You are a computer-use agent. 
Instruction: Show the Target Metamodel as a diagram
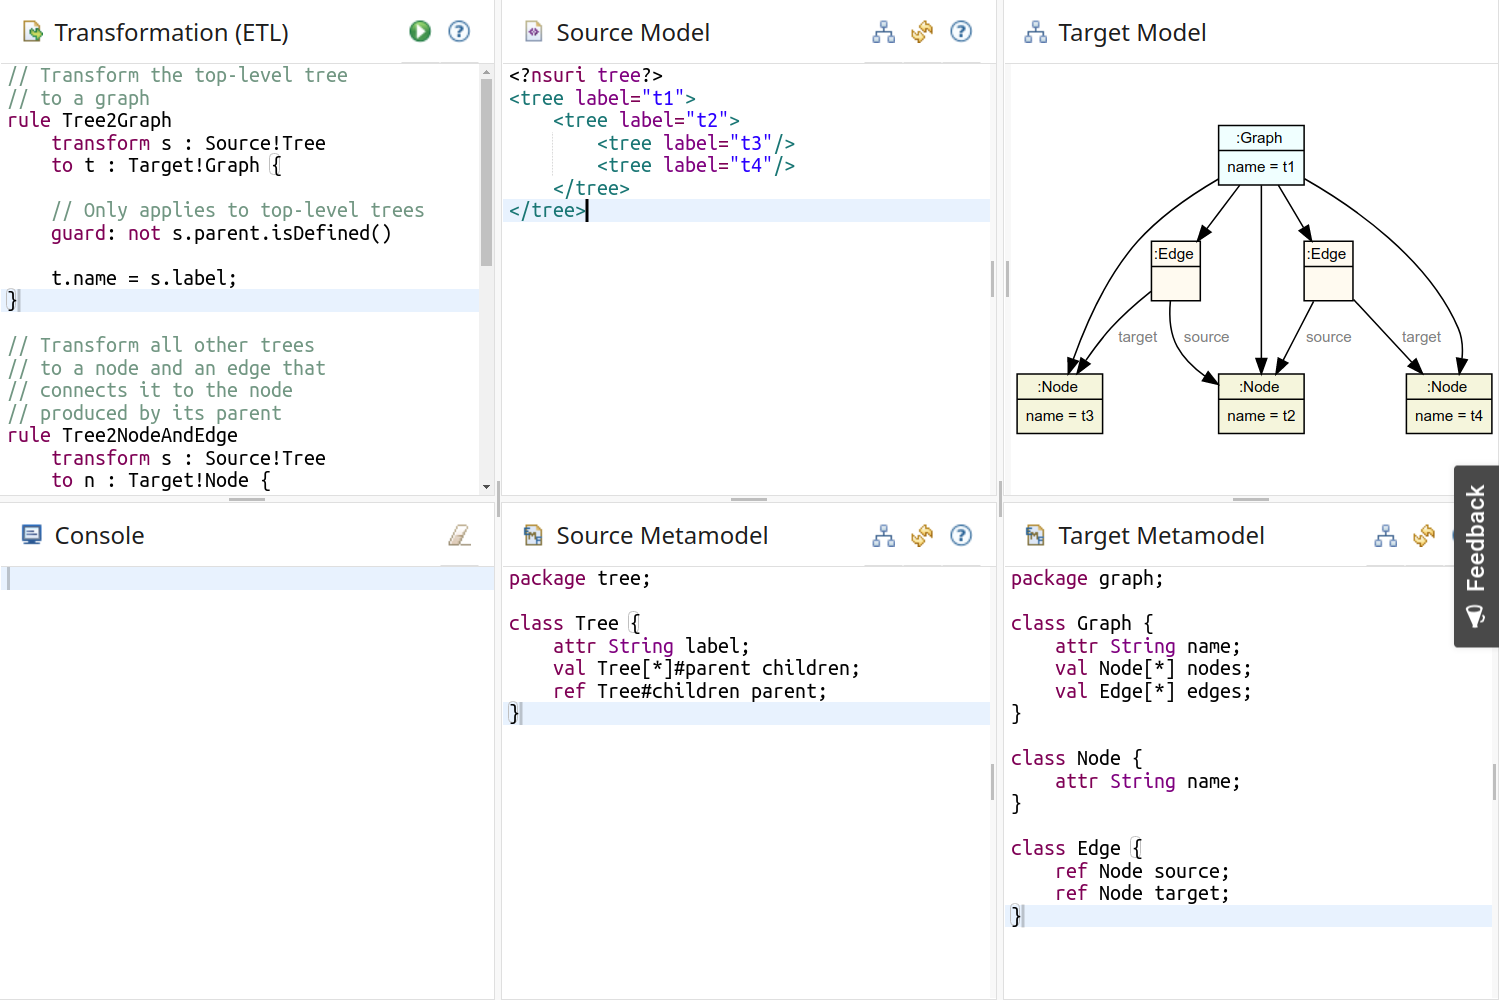click(x=1385, y=536)
